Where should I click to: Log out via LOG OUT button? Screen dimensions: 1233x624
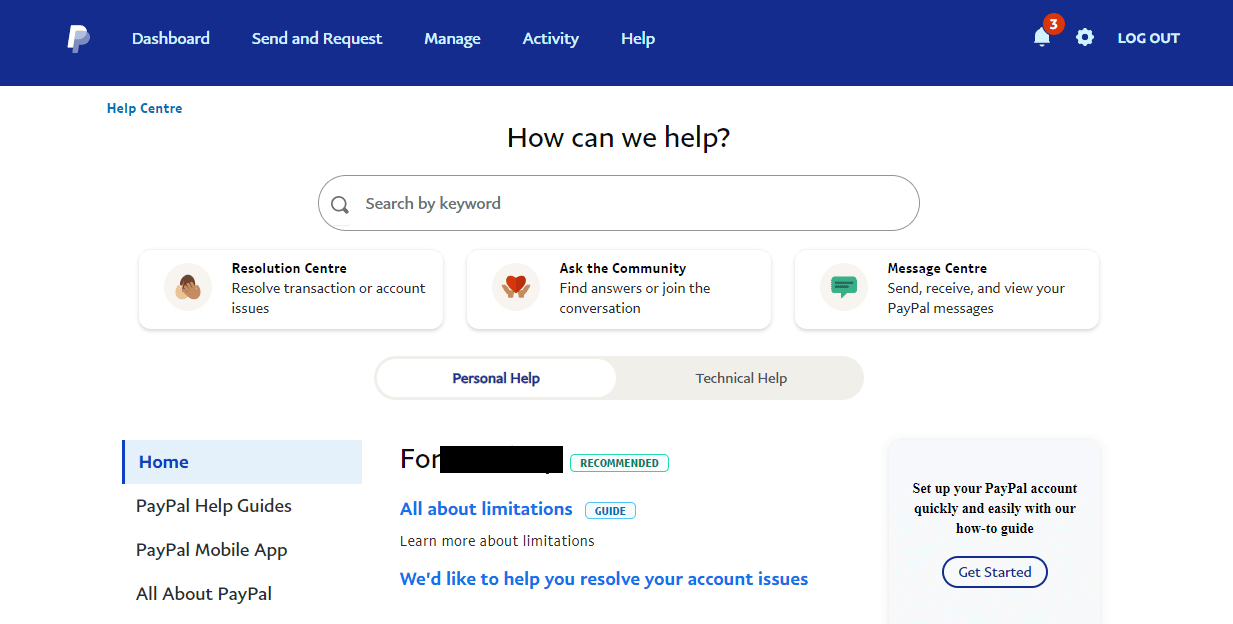tap(1149, 38)
